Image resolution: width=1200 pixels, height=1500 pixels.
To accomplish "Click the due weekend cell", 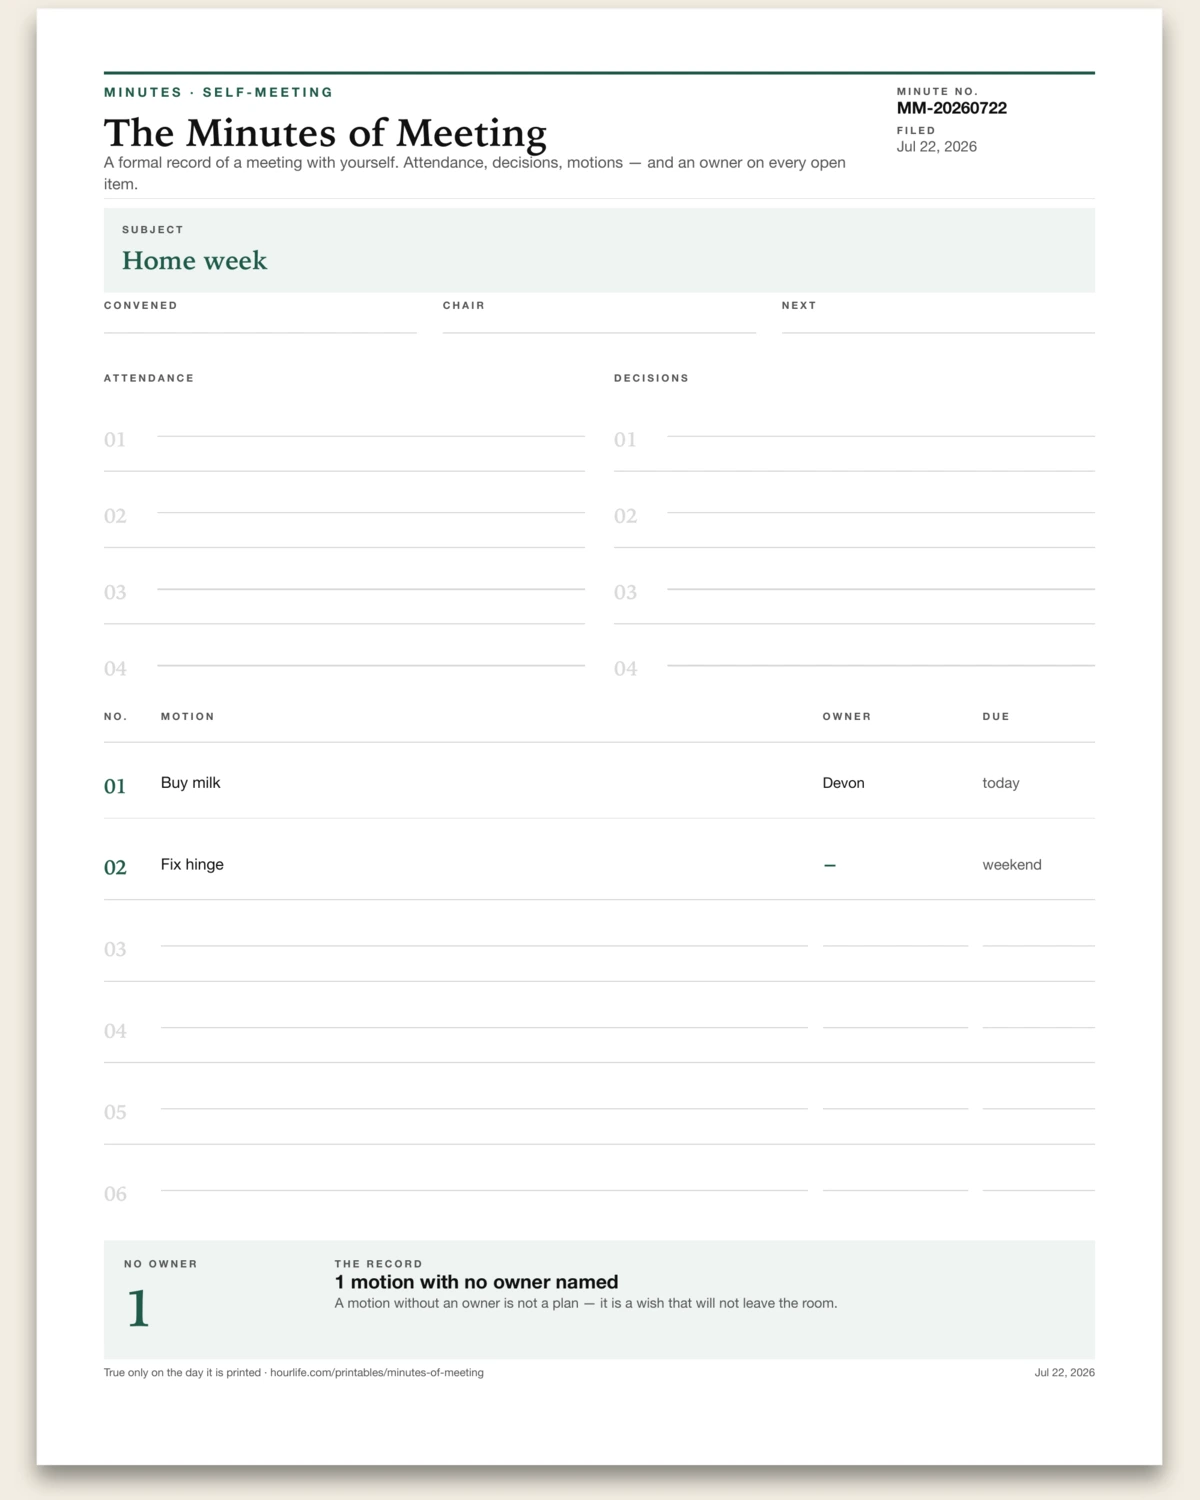I will pyautogui.click(x=1012, y=864).
